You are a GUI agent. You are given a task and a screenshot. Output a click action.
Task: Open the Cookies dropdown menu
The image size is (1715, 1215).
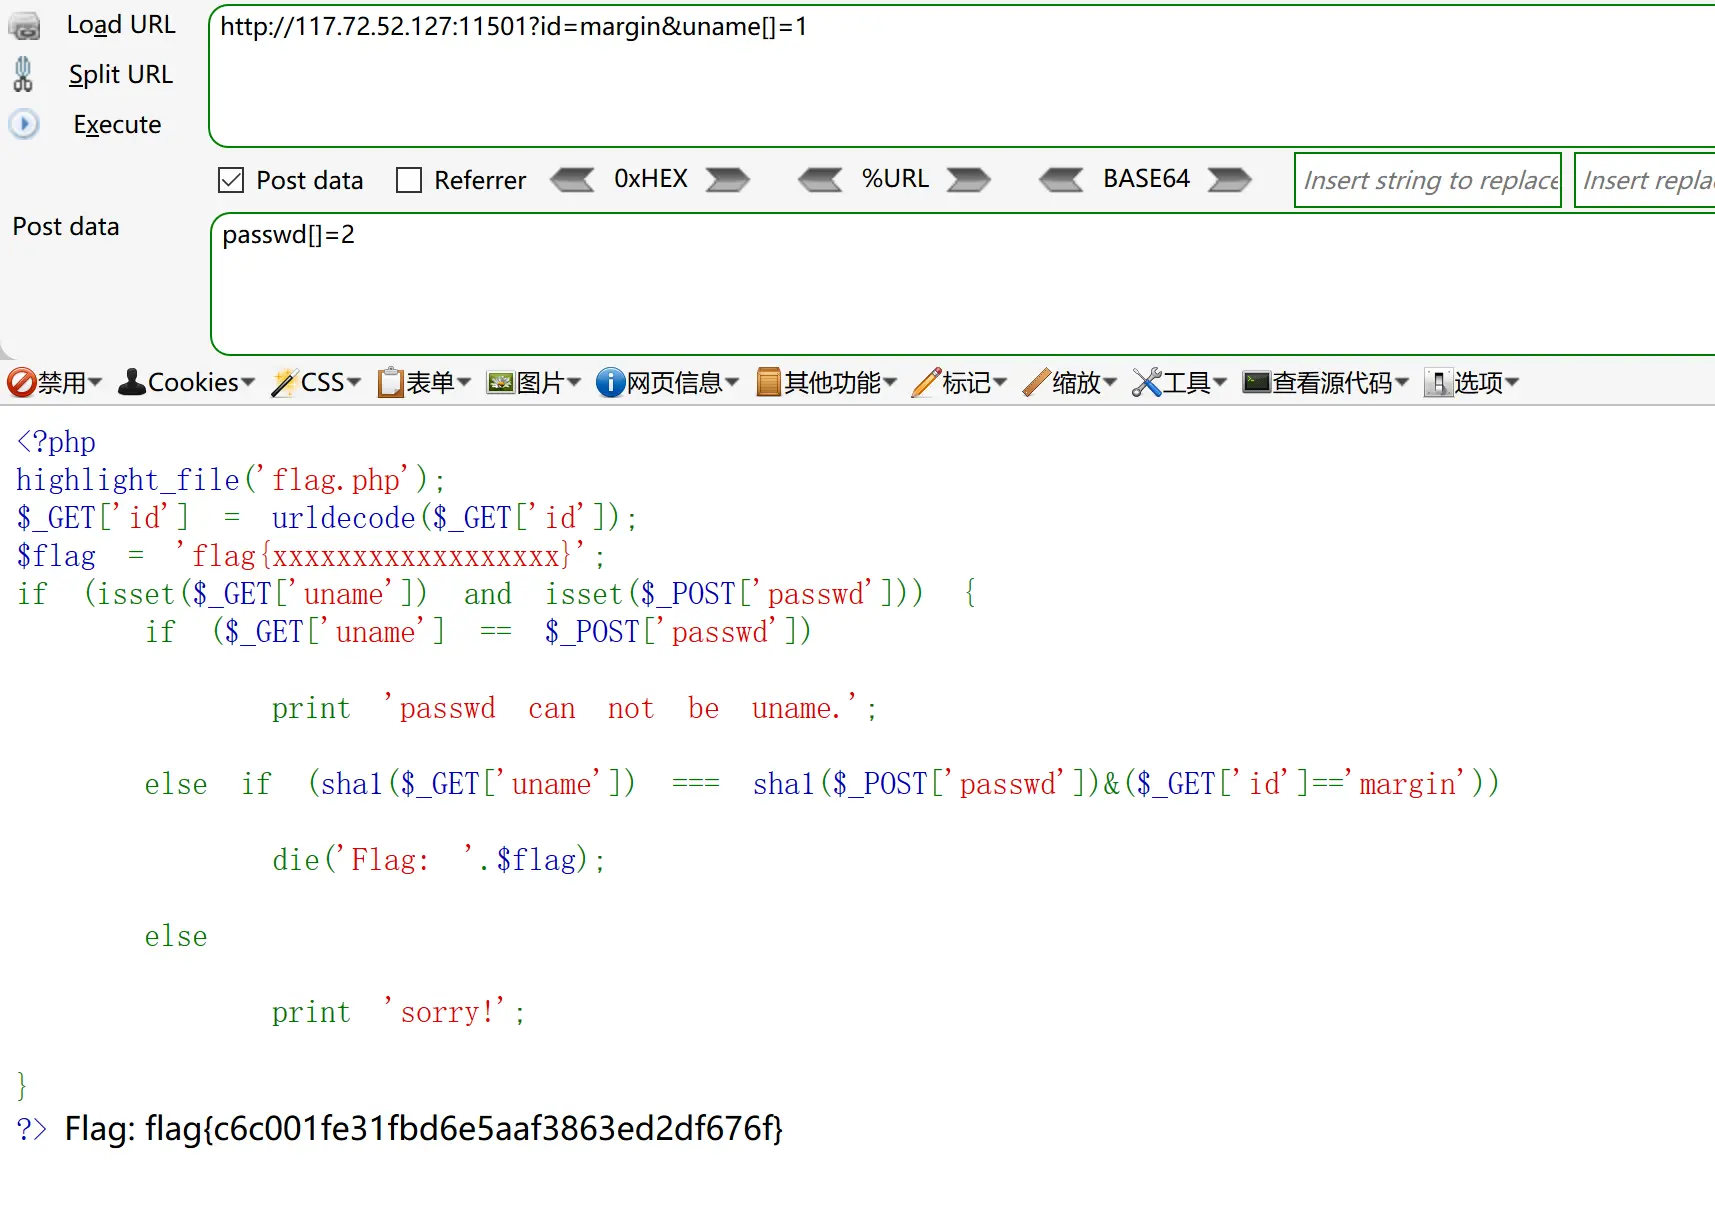(187, 383)
